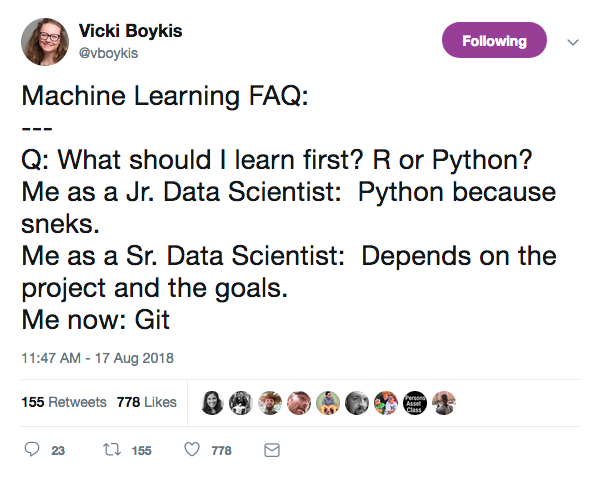Open the @vboykis handle link
This screenshot has height=478, width=605.
[108, 53]
